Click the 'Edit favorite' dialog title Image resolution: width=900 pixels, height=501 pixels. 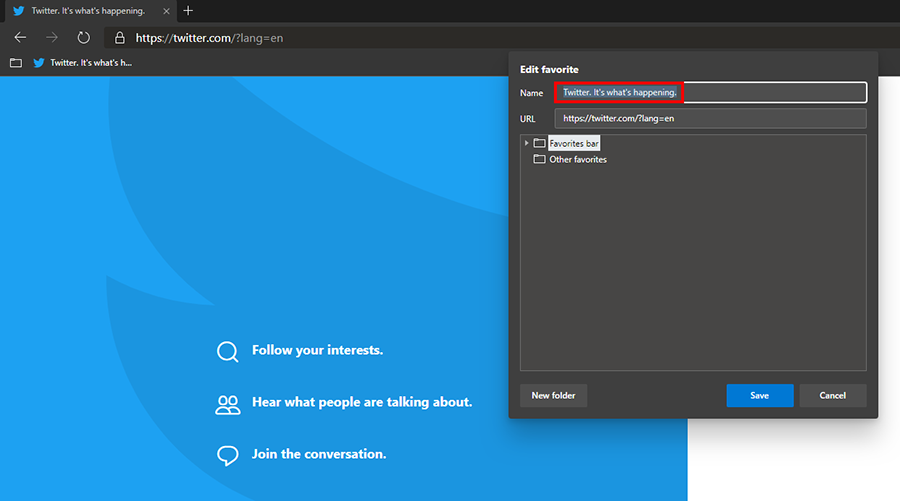click(549, 69)
